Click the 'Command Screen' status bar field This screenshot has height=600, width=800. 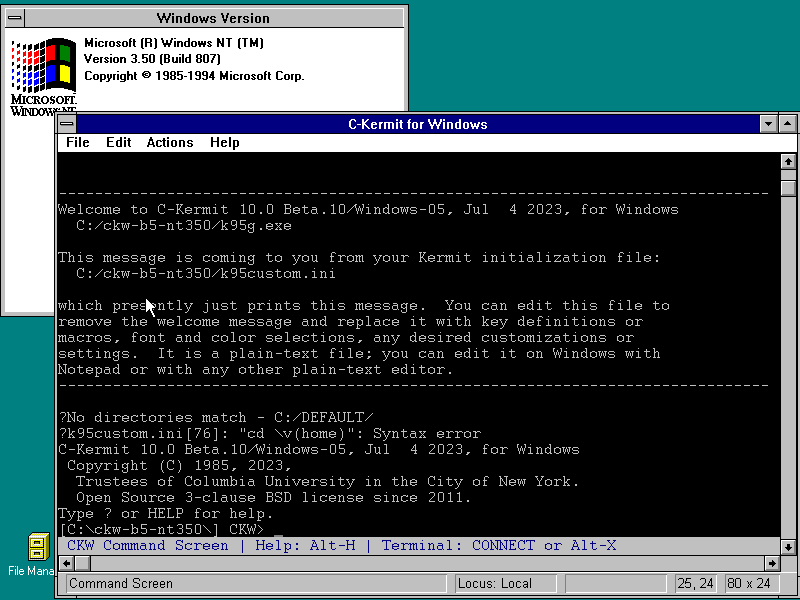pos(256,583)
